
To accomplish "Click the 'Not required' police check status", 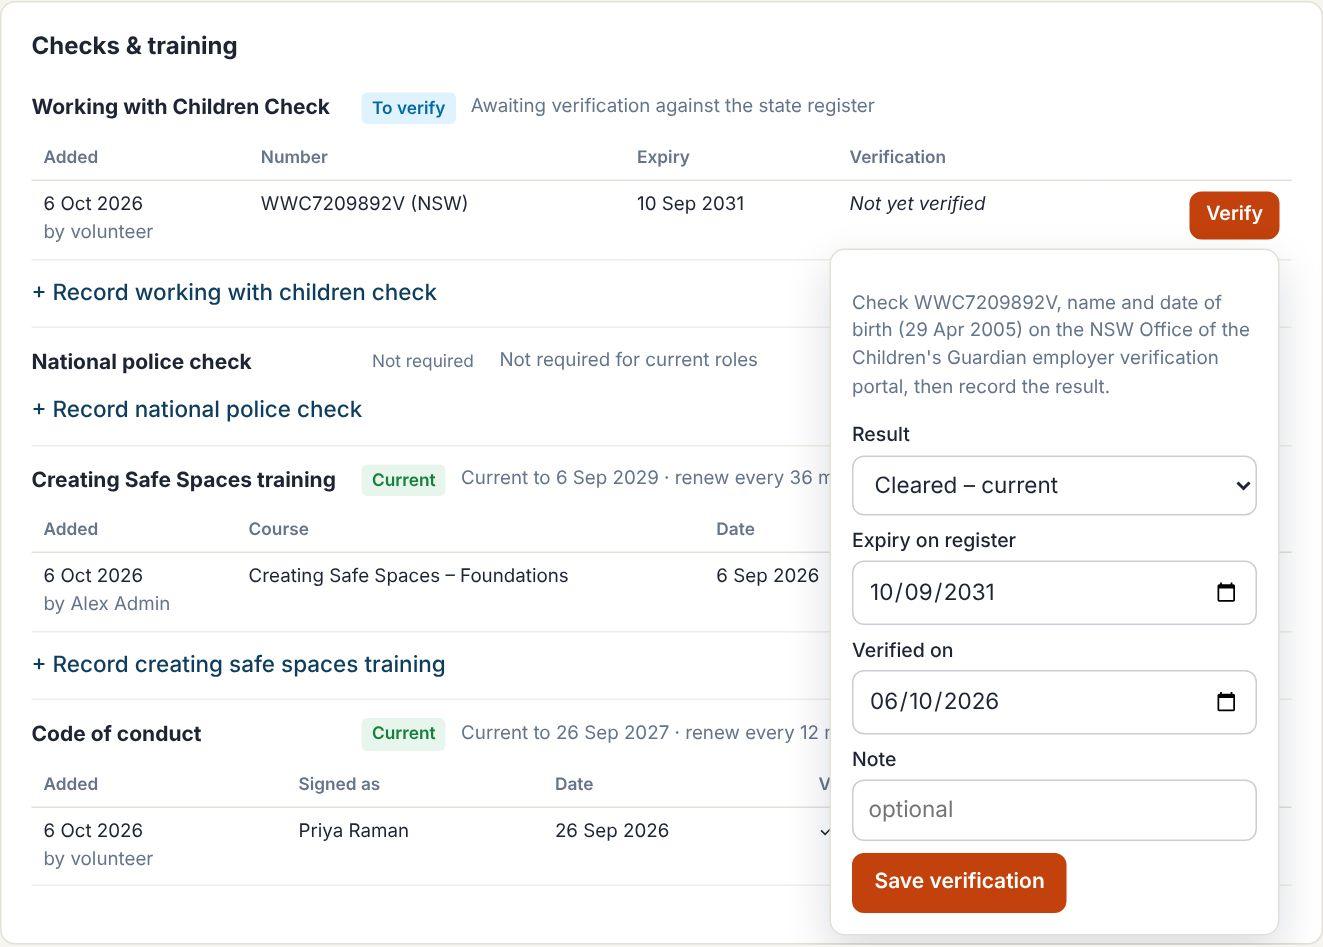I will (422, 362).
